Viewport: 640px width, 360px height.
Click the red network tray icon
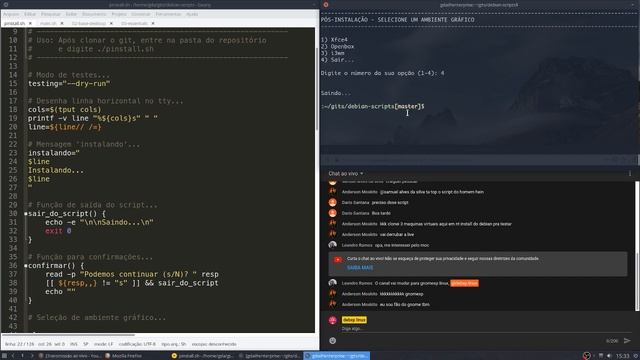[587, 356]
